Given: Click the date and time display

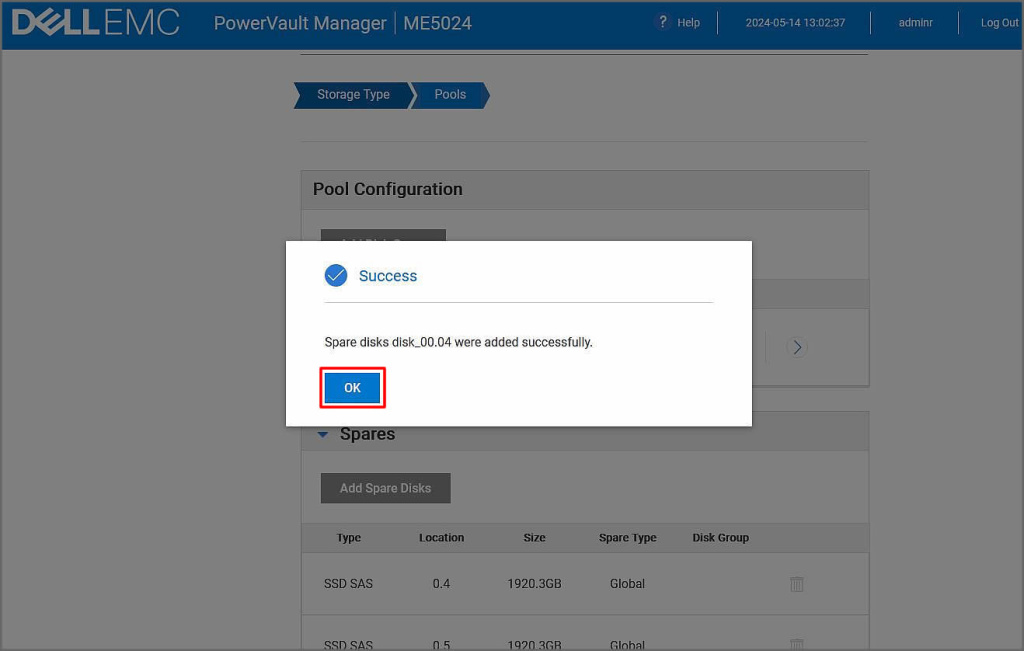Looking at the screenshot, I should tap(794, 23).
